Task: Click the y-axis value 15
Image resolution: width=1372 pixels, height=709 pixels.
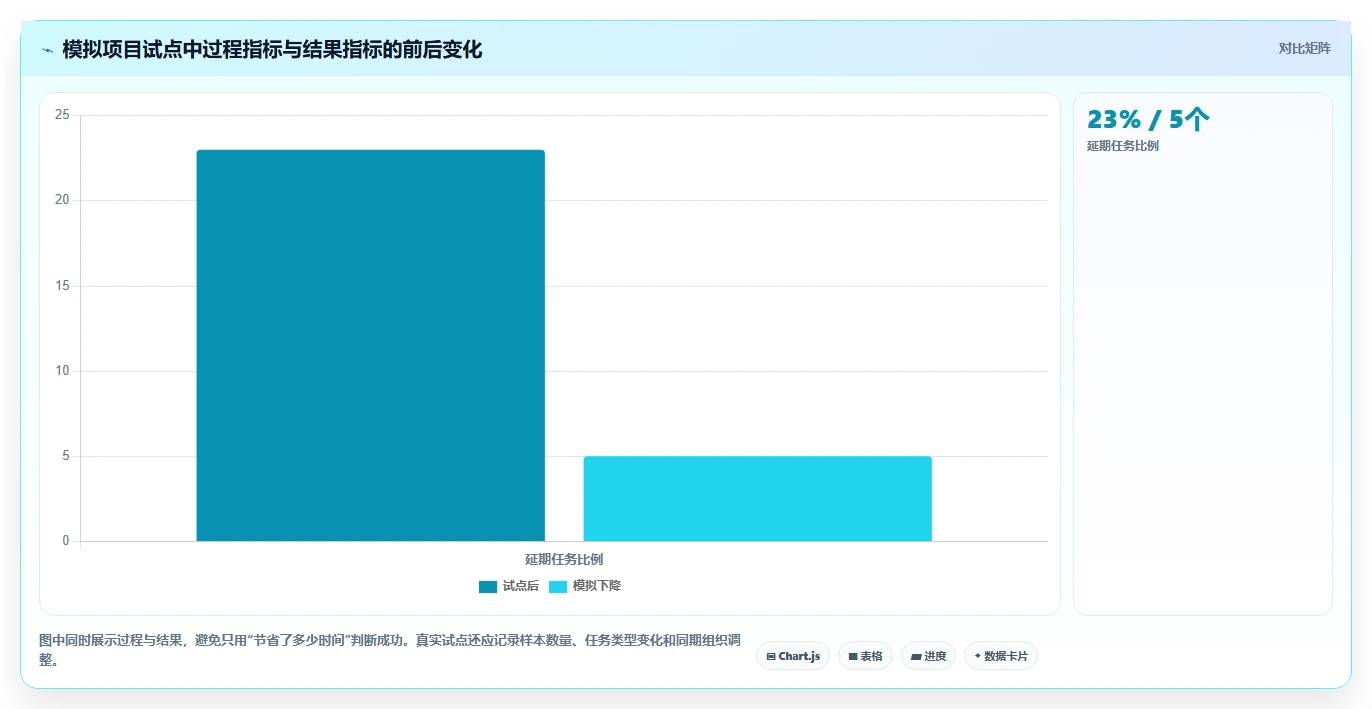Action: click(x=62, y=286)
